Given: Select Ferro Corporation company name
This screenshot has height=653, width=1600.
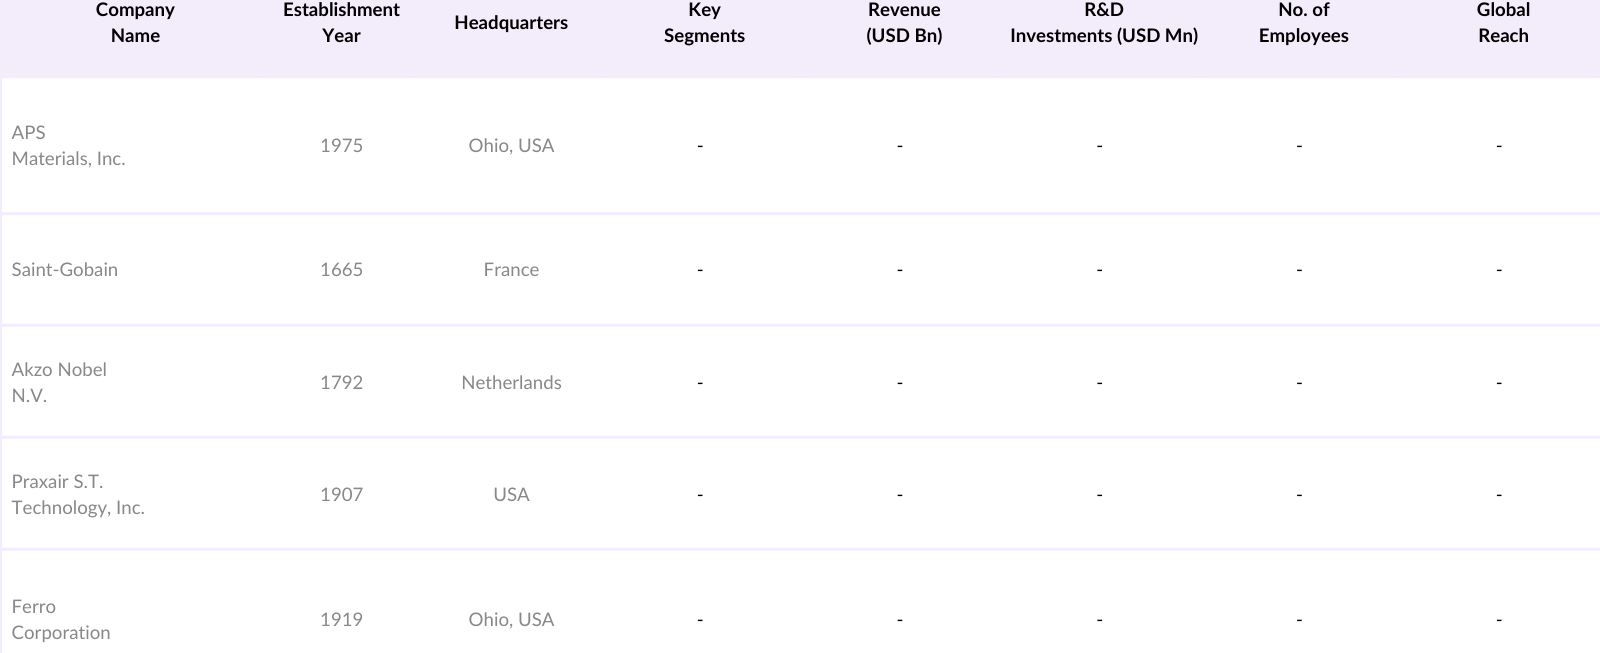Looking at the screenshot, I should [x=61, y=620].
